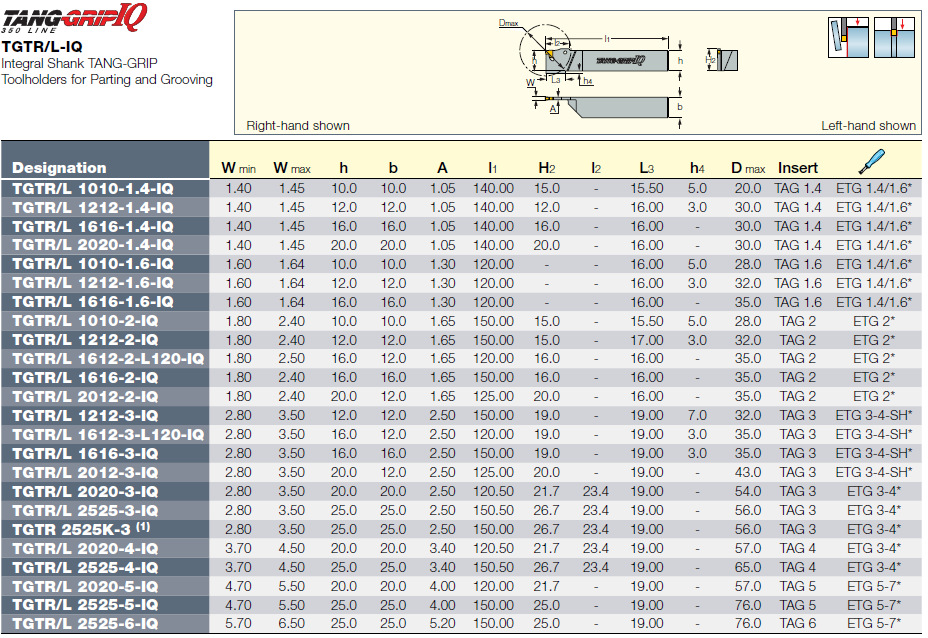Select row TGTR/L 2525-6-IQ
Image resolution: width=928 pixels, height=638 pixels.
point(462,623)
